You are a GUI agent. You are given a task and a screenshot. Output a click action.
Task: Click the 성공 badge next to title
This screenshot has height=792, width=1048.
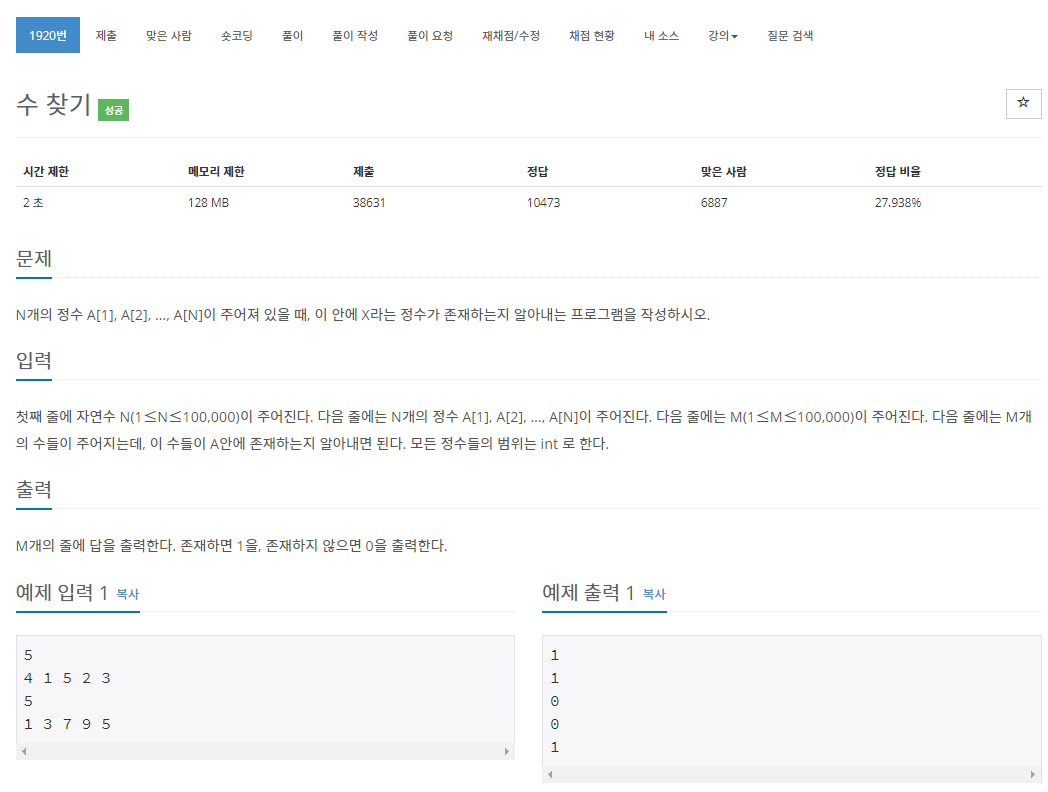113,111
